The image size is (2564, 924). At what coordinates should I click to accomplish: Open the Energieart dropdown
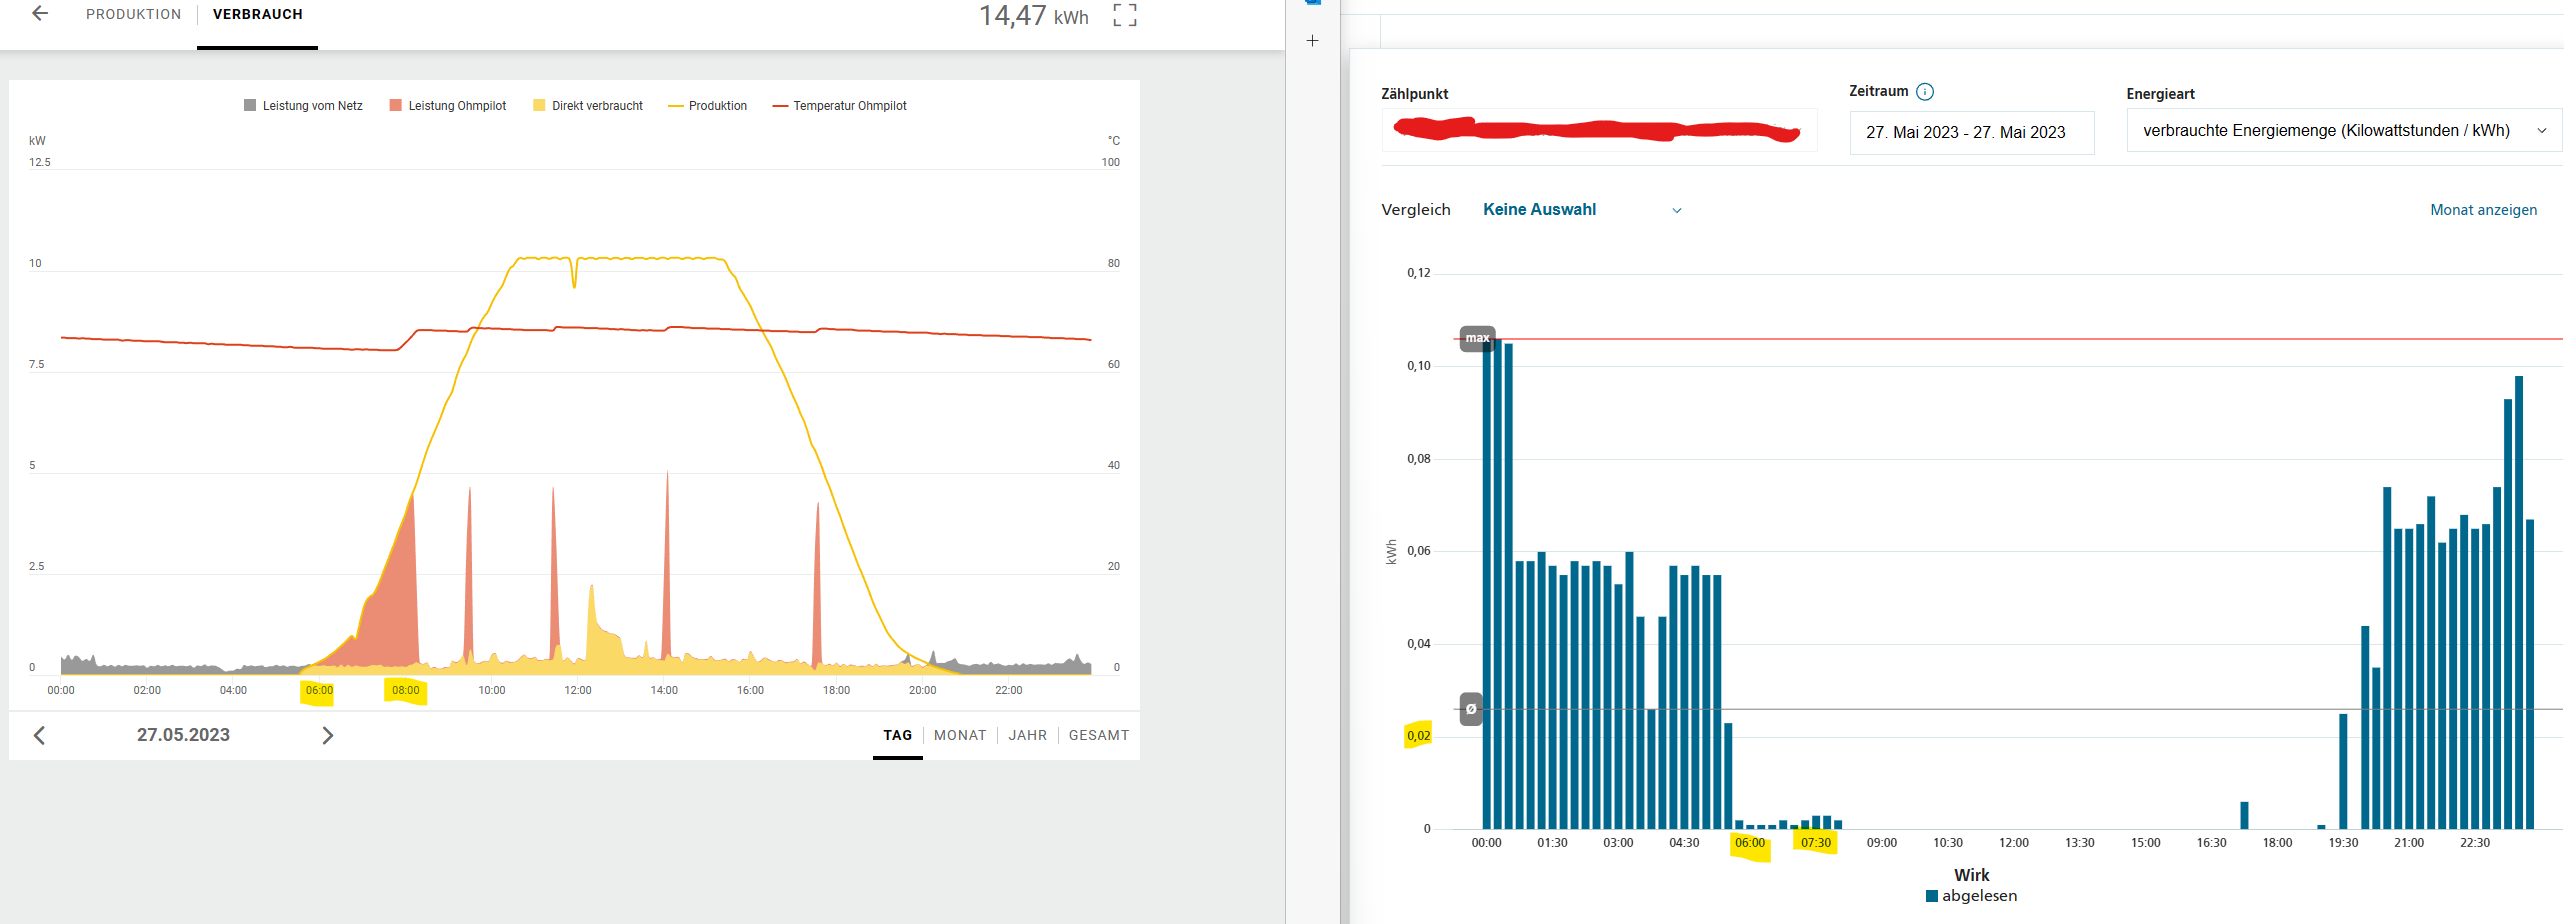[x=2343, y=131]
